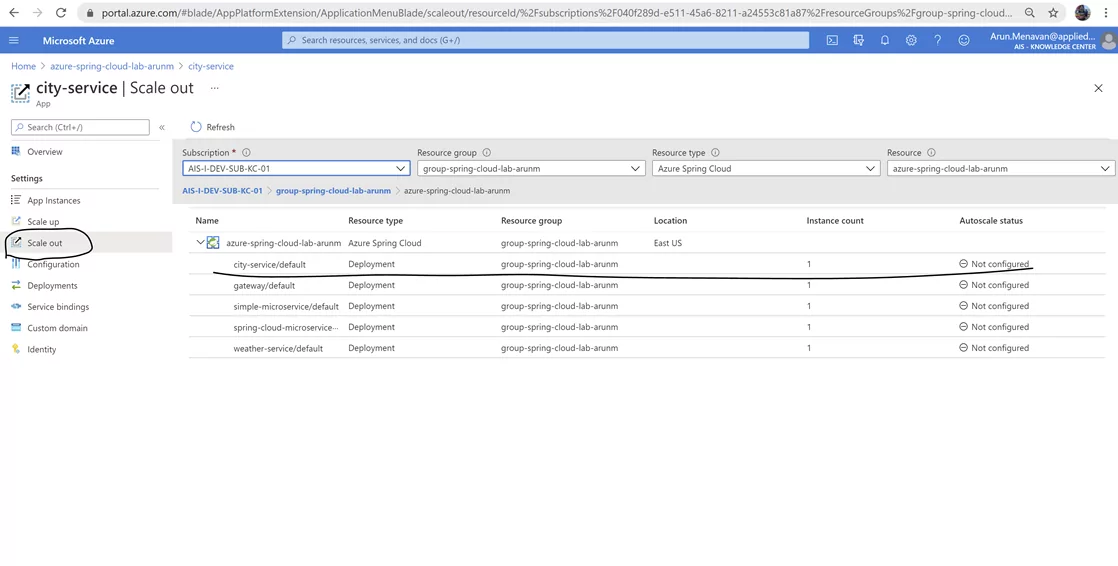Click the browser back arrow
This screenshot has height=566, width=1118.
click(14, 13)
